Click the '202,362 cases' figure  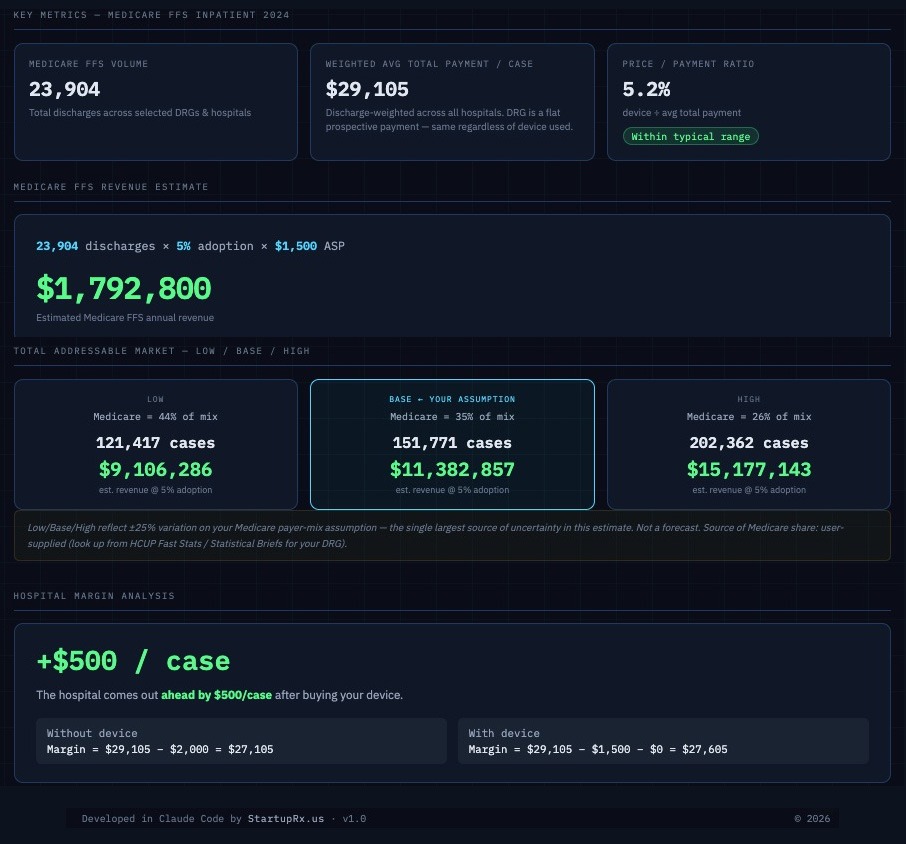[x=749, y=443]
